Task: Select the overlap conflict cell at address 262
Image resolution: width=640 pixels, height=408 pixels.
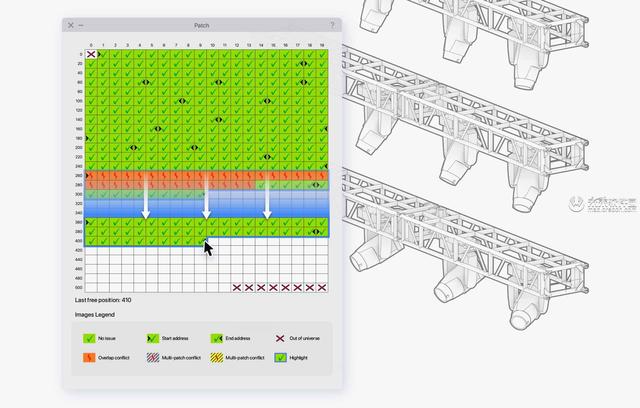Action: 116,176
